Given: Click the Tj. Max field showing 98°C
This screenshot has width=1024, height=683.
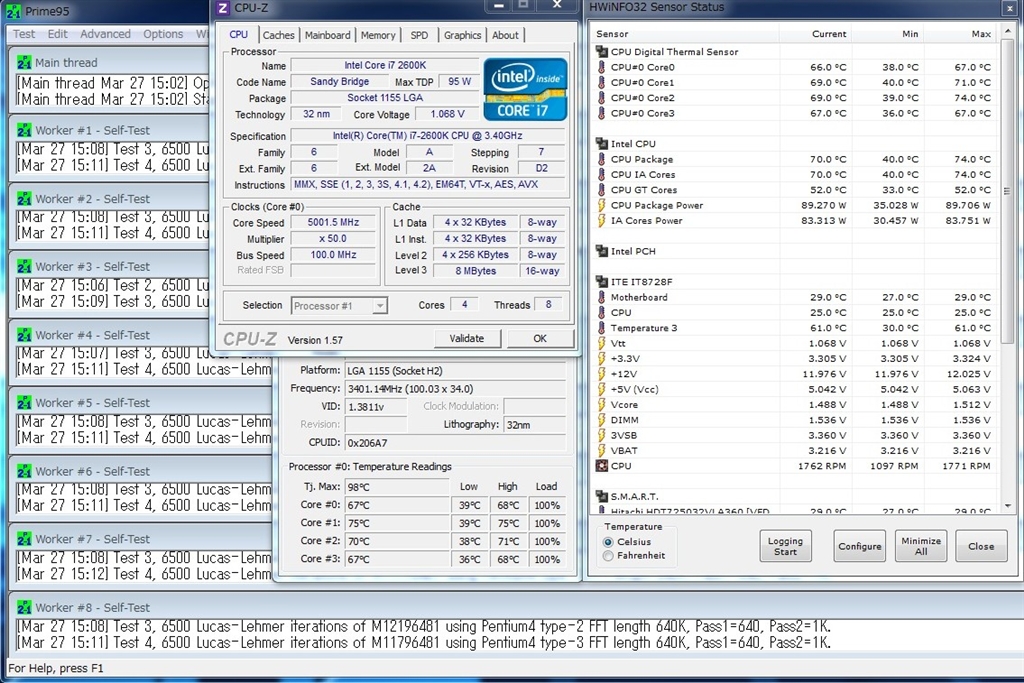Looking at the screenshot, I should 397,487.
